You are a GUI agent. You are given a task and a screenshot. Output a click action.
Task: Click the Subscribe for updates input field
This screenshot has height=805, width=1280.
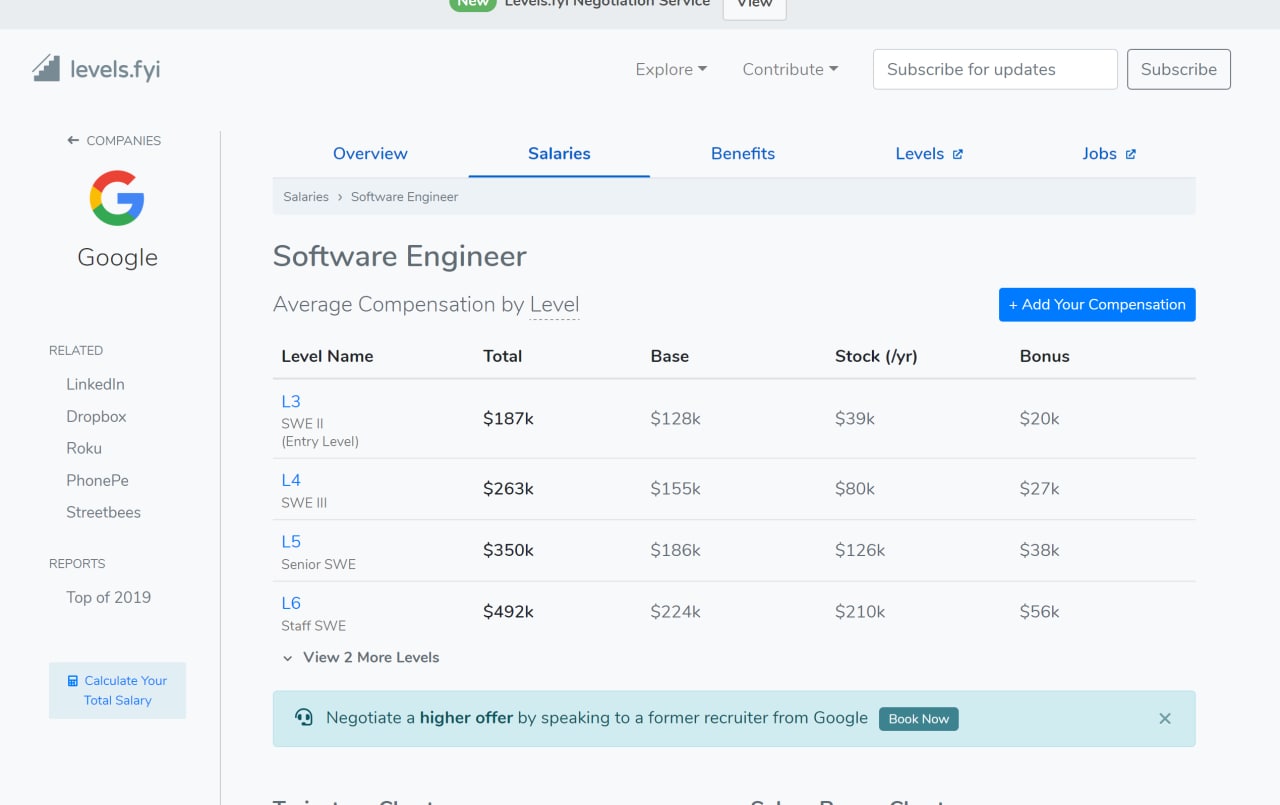coord(995,69)
